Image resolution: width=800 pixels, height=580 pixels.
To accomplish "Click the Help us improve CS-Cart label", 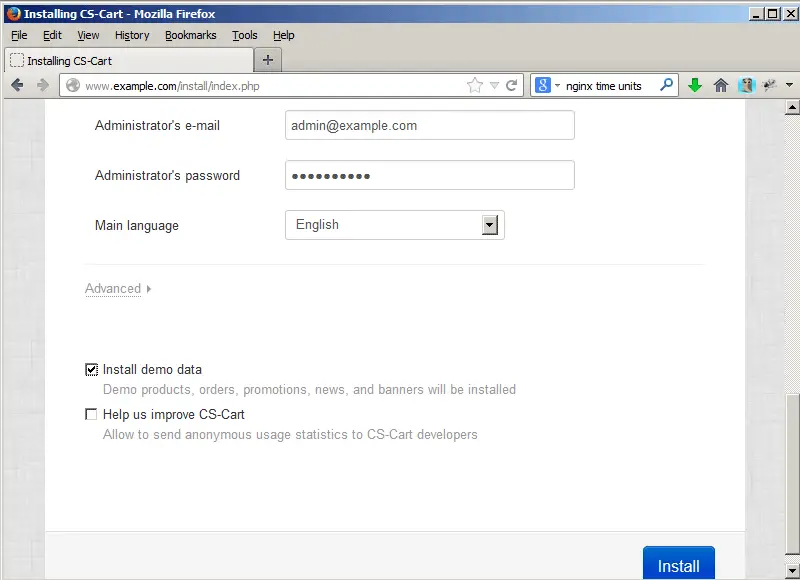I will point(173,414).
